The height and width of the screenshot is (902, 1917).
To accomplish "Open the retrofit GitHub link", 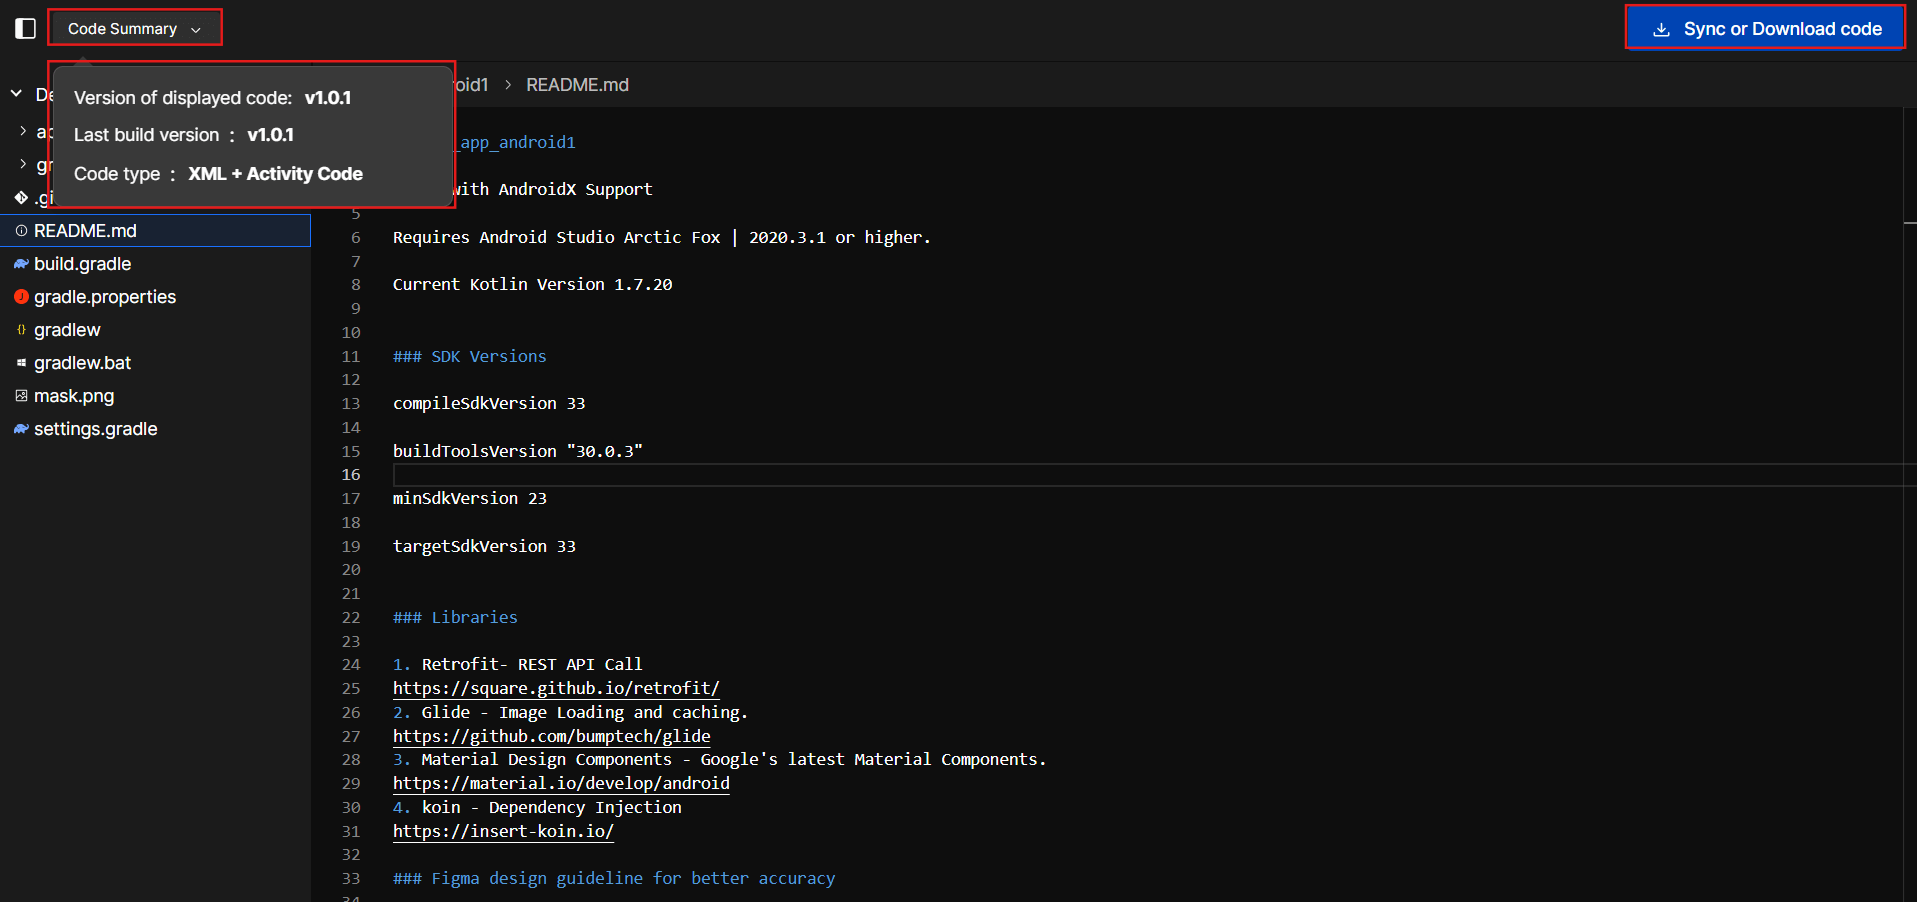I will click(x=555, y=688).
